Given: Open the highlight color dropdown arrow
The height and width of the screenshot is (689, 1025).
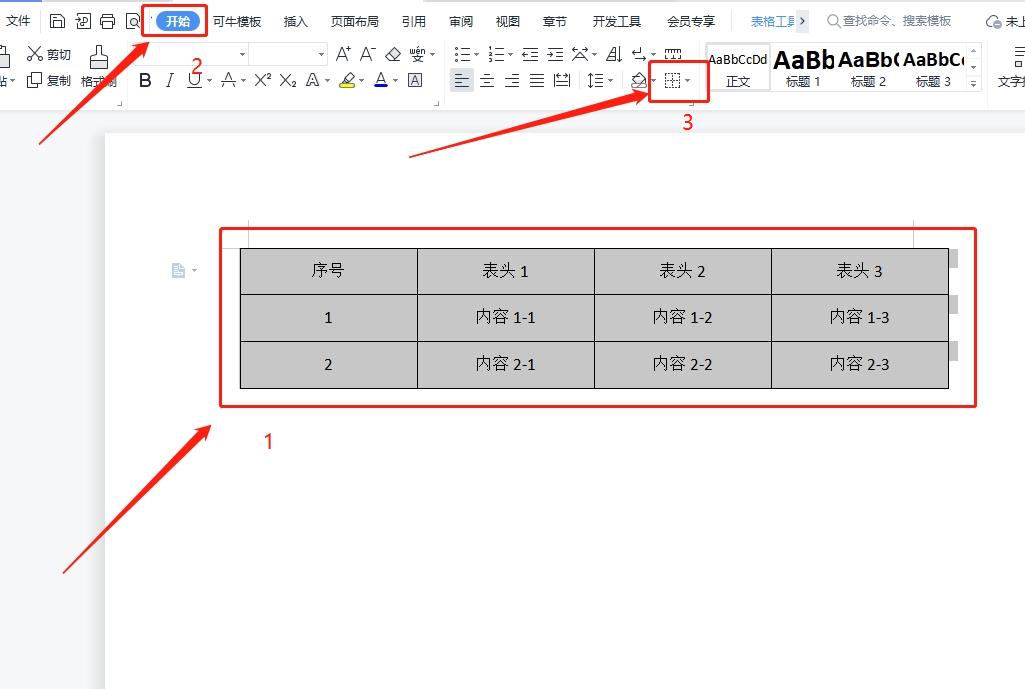Looking at the screenshot, I should pyautogui.click(x=361, y=81).
